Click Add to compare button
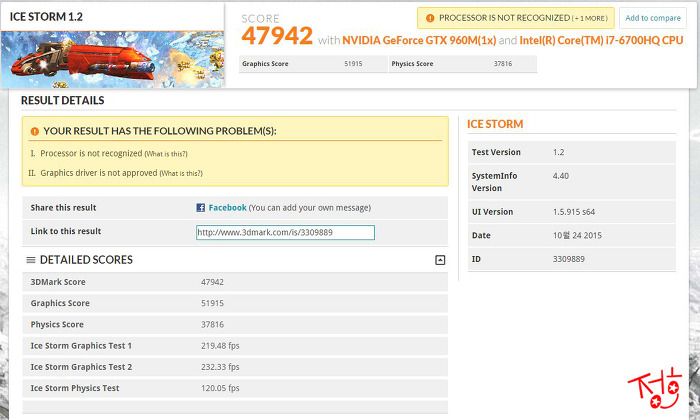700x420 pixels. (653, 18)
